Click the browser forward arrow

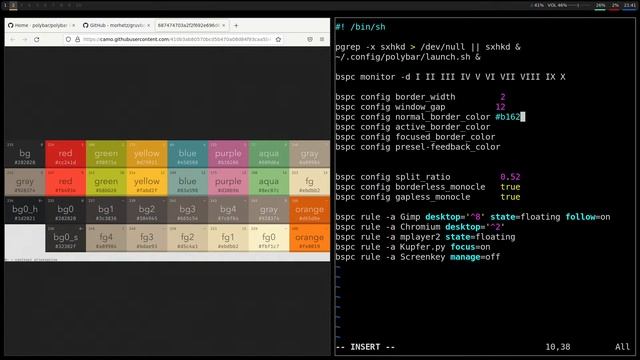(24, 39)
